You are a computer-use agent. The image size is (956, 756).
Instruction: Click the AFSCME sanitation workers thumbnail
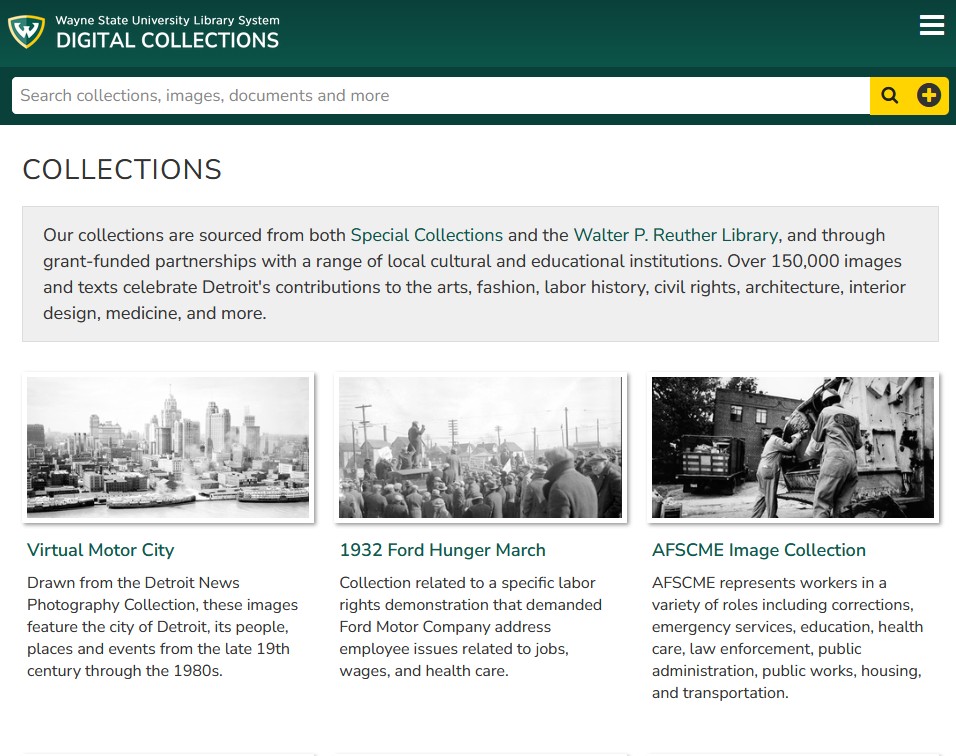click(793, 448)
